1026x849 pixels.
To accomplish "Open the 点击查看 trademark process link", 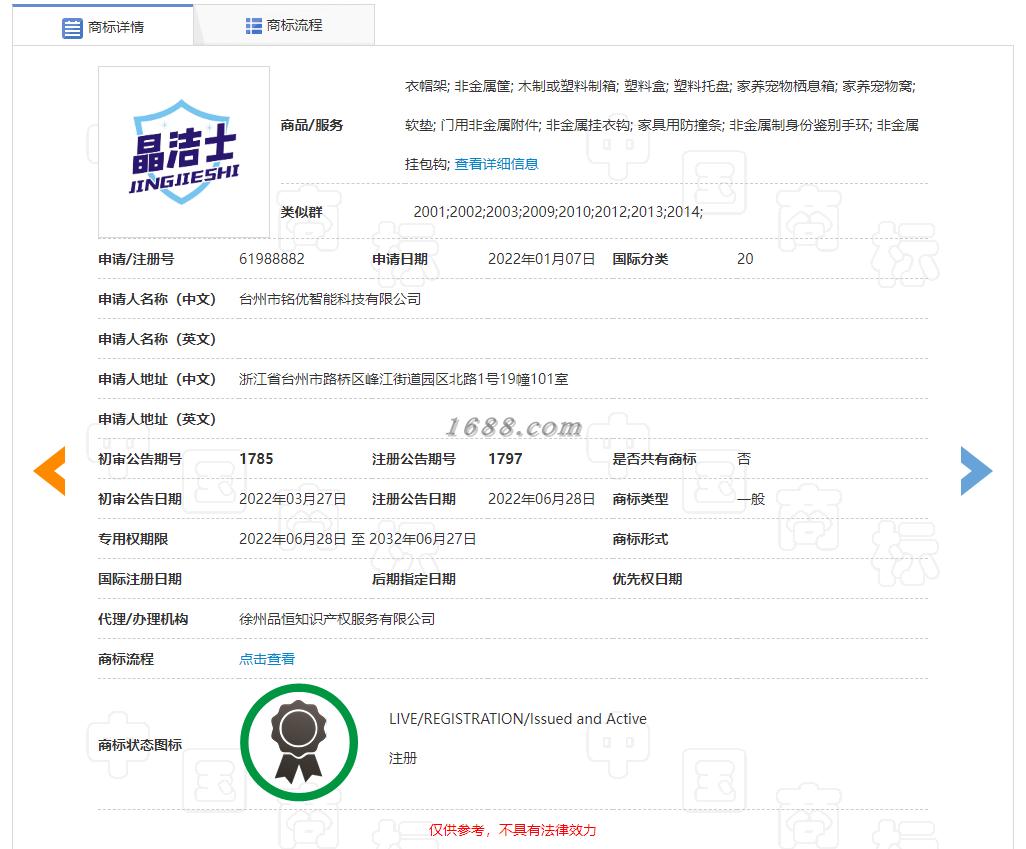I will tap(267, 659).
